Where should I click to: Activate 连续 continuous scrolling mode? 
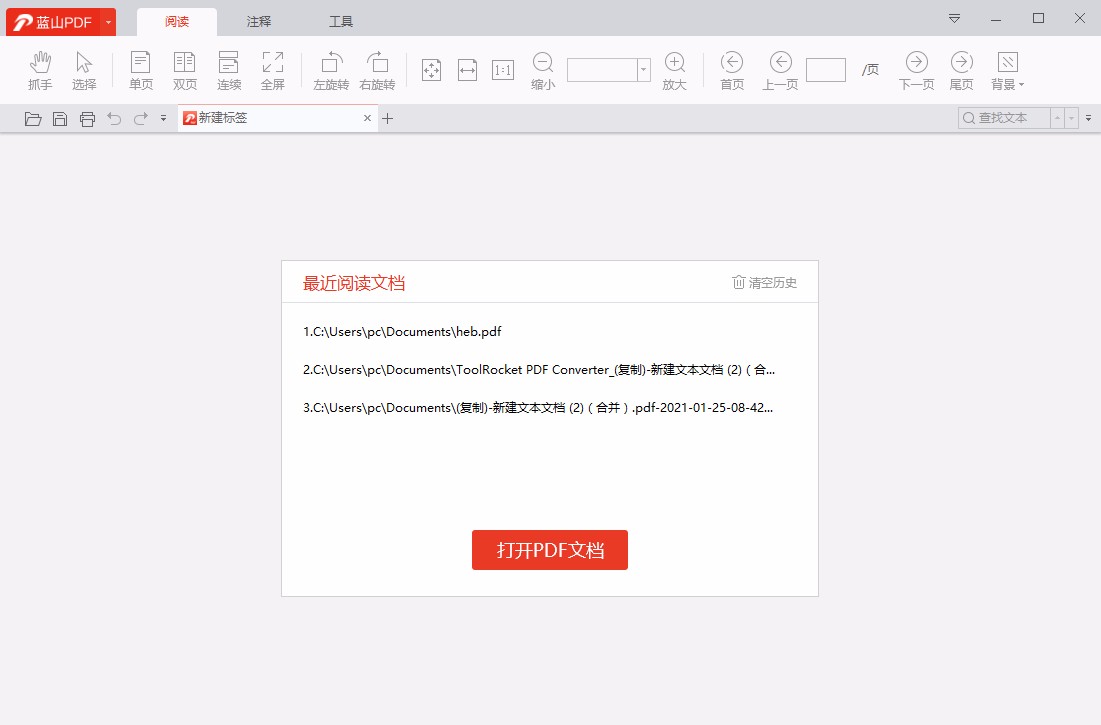coord(229,68)
